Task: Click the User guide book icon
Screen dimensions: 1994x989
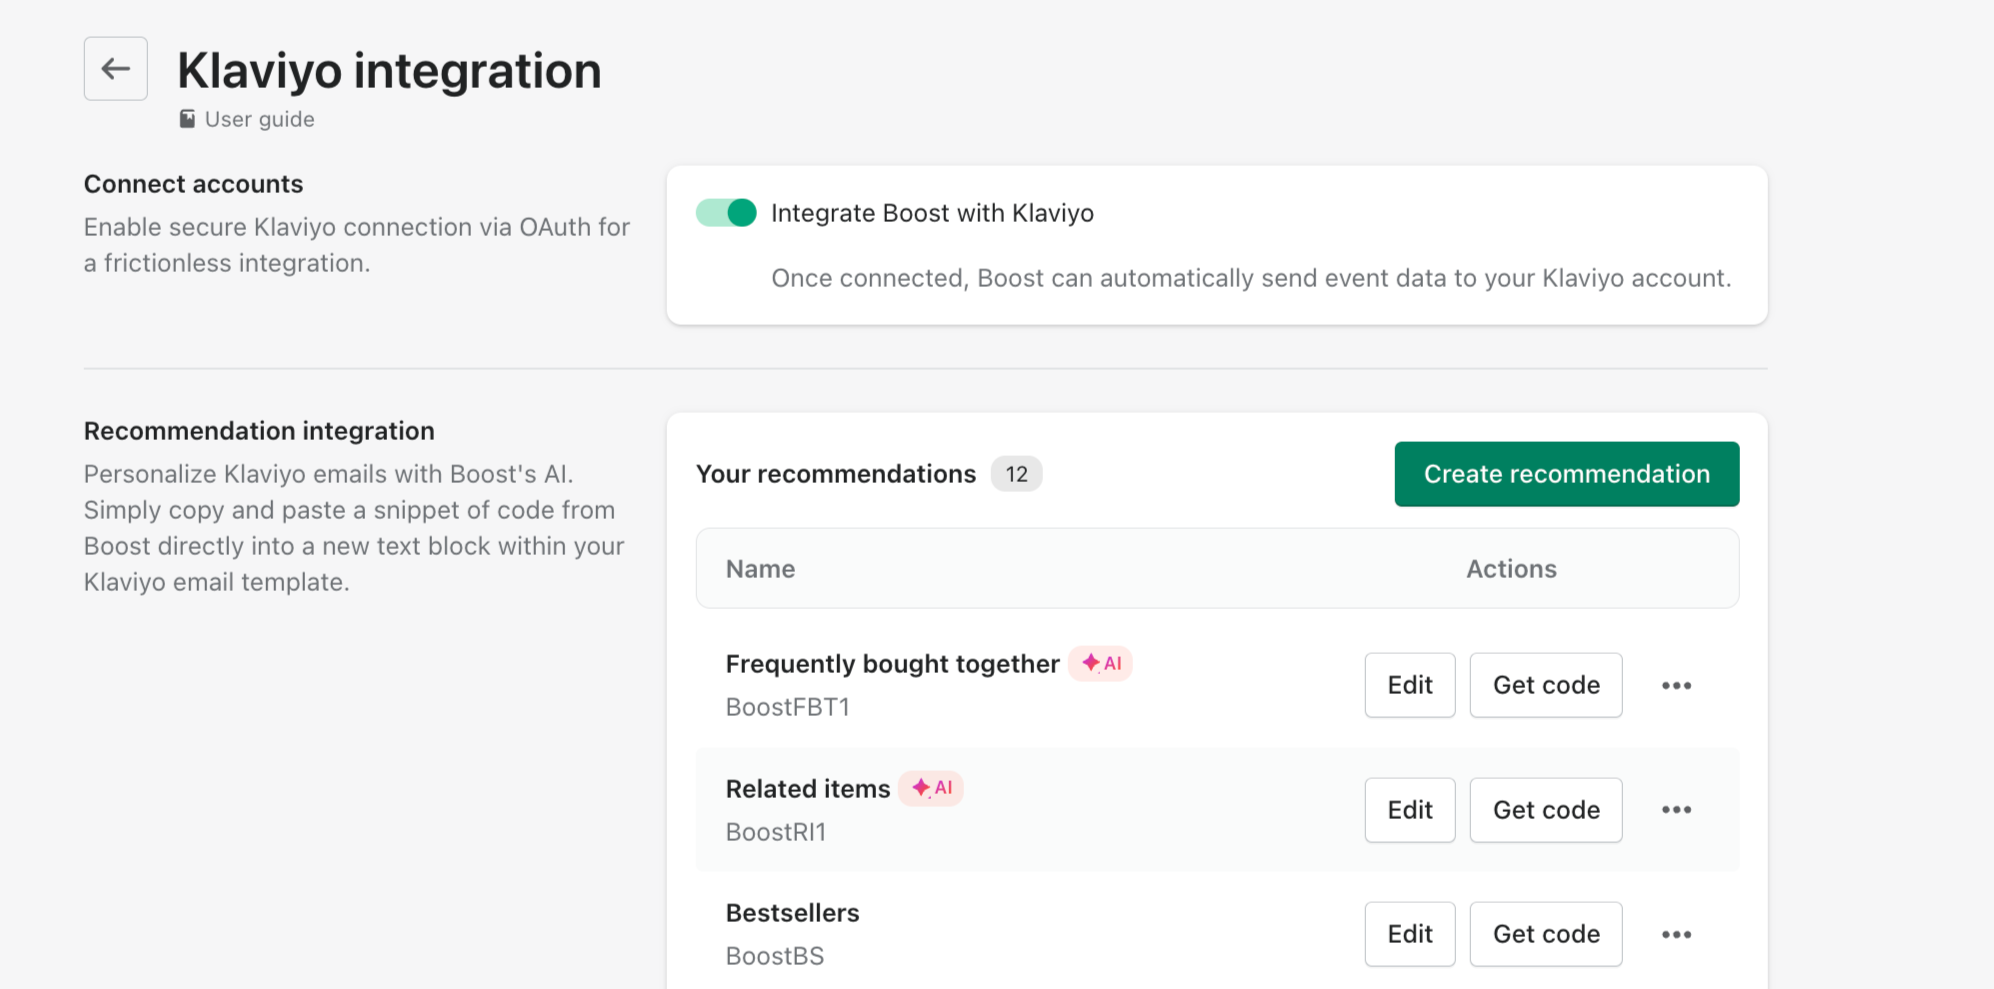Action: point(187,119)
